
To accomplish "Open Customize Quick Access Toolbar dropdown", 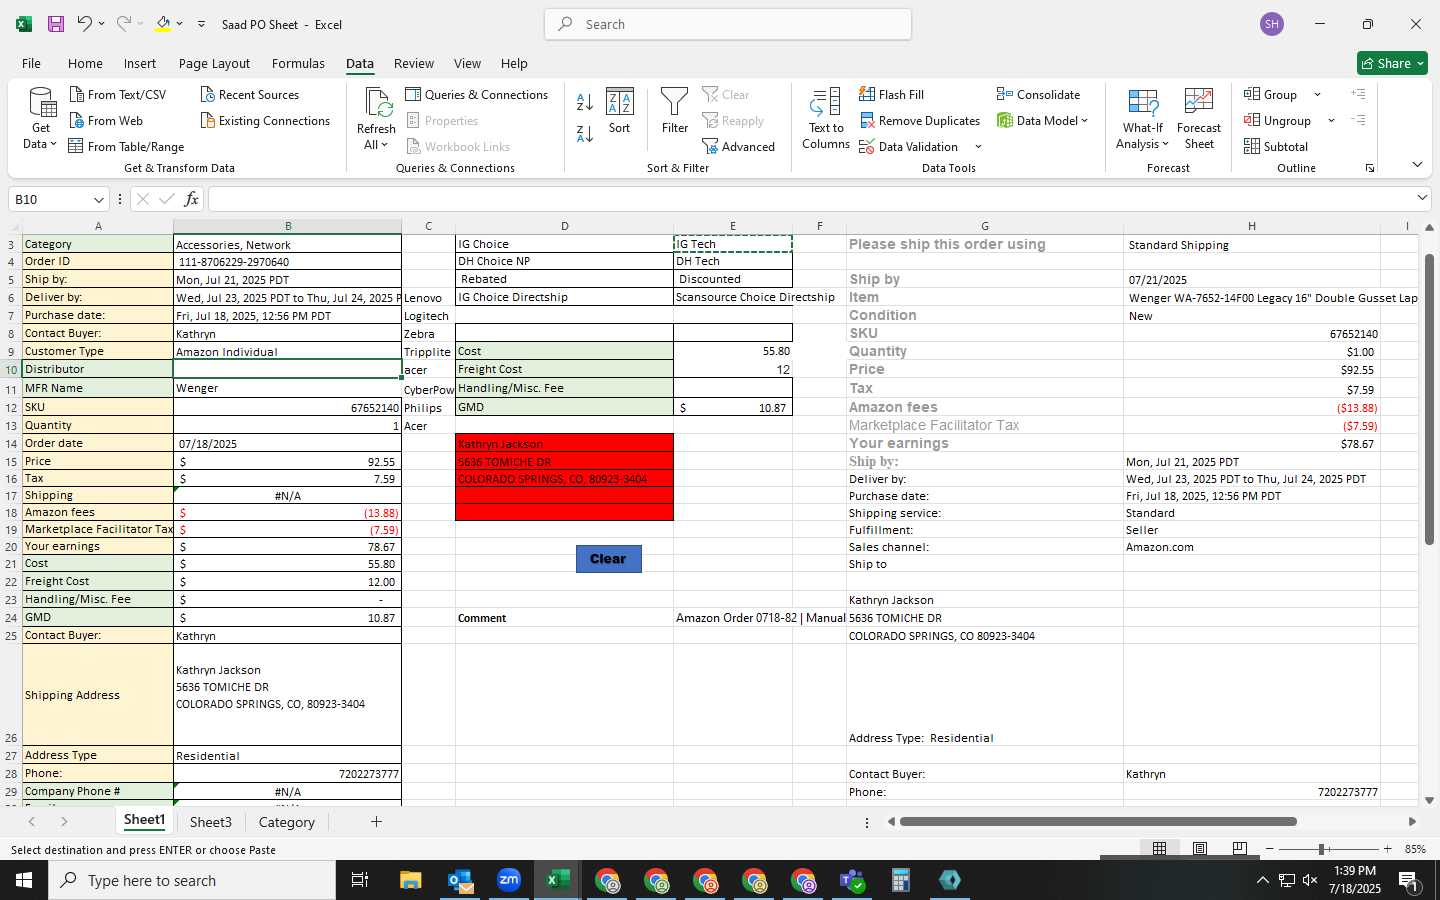I will (201, 24).
